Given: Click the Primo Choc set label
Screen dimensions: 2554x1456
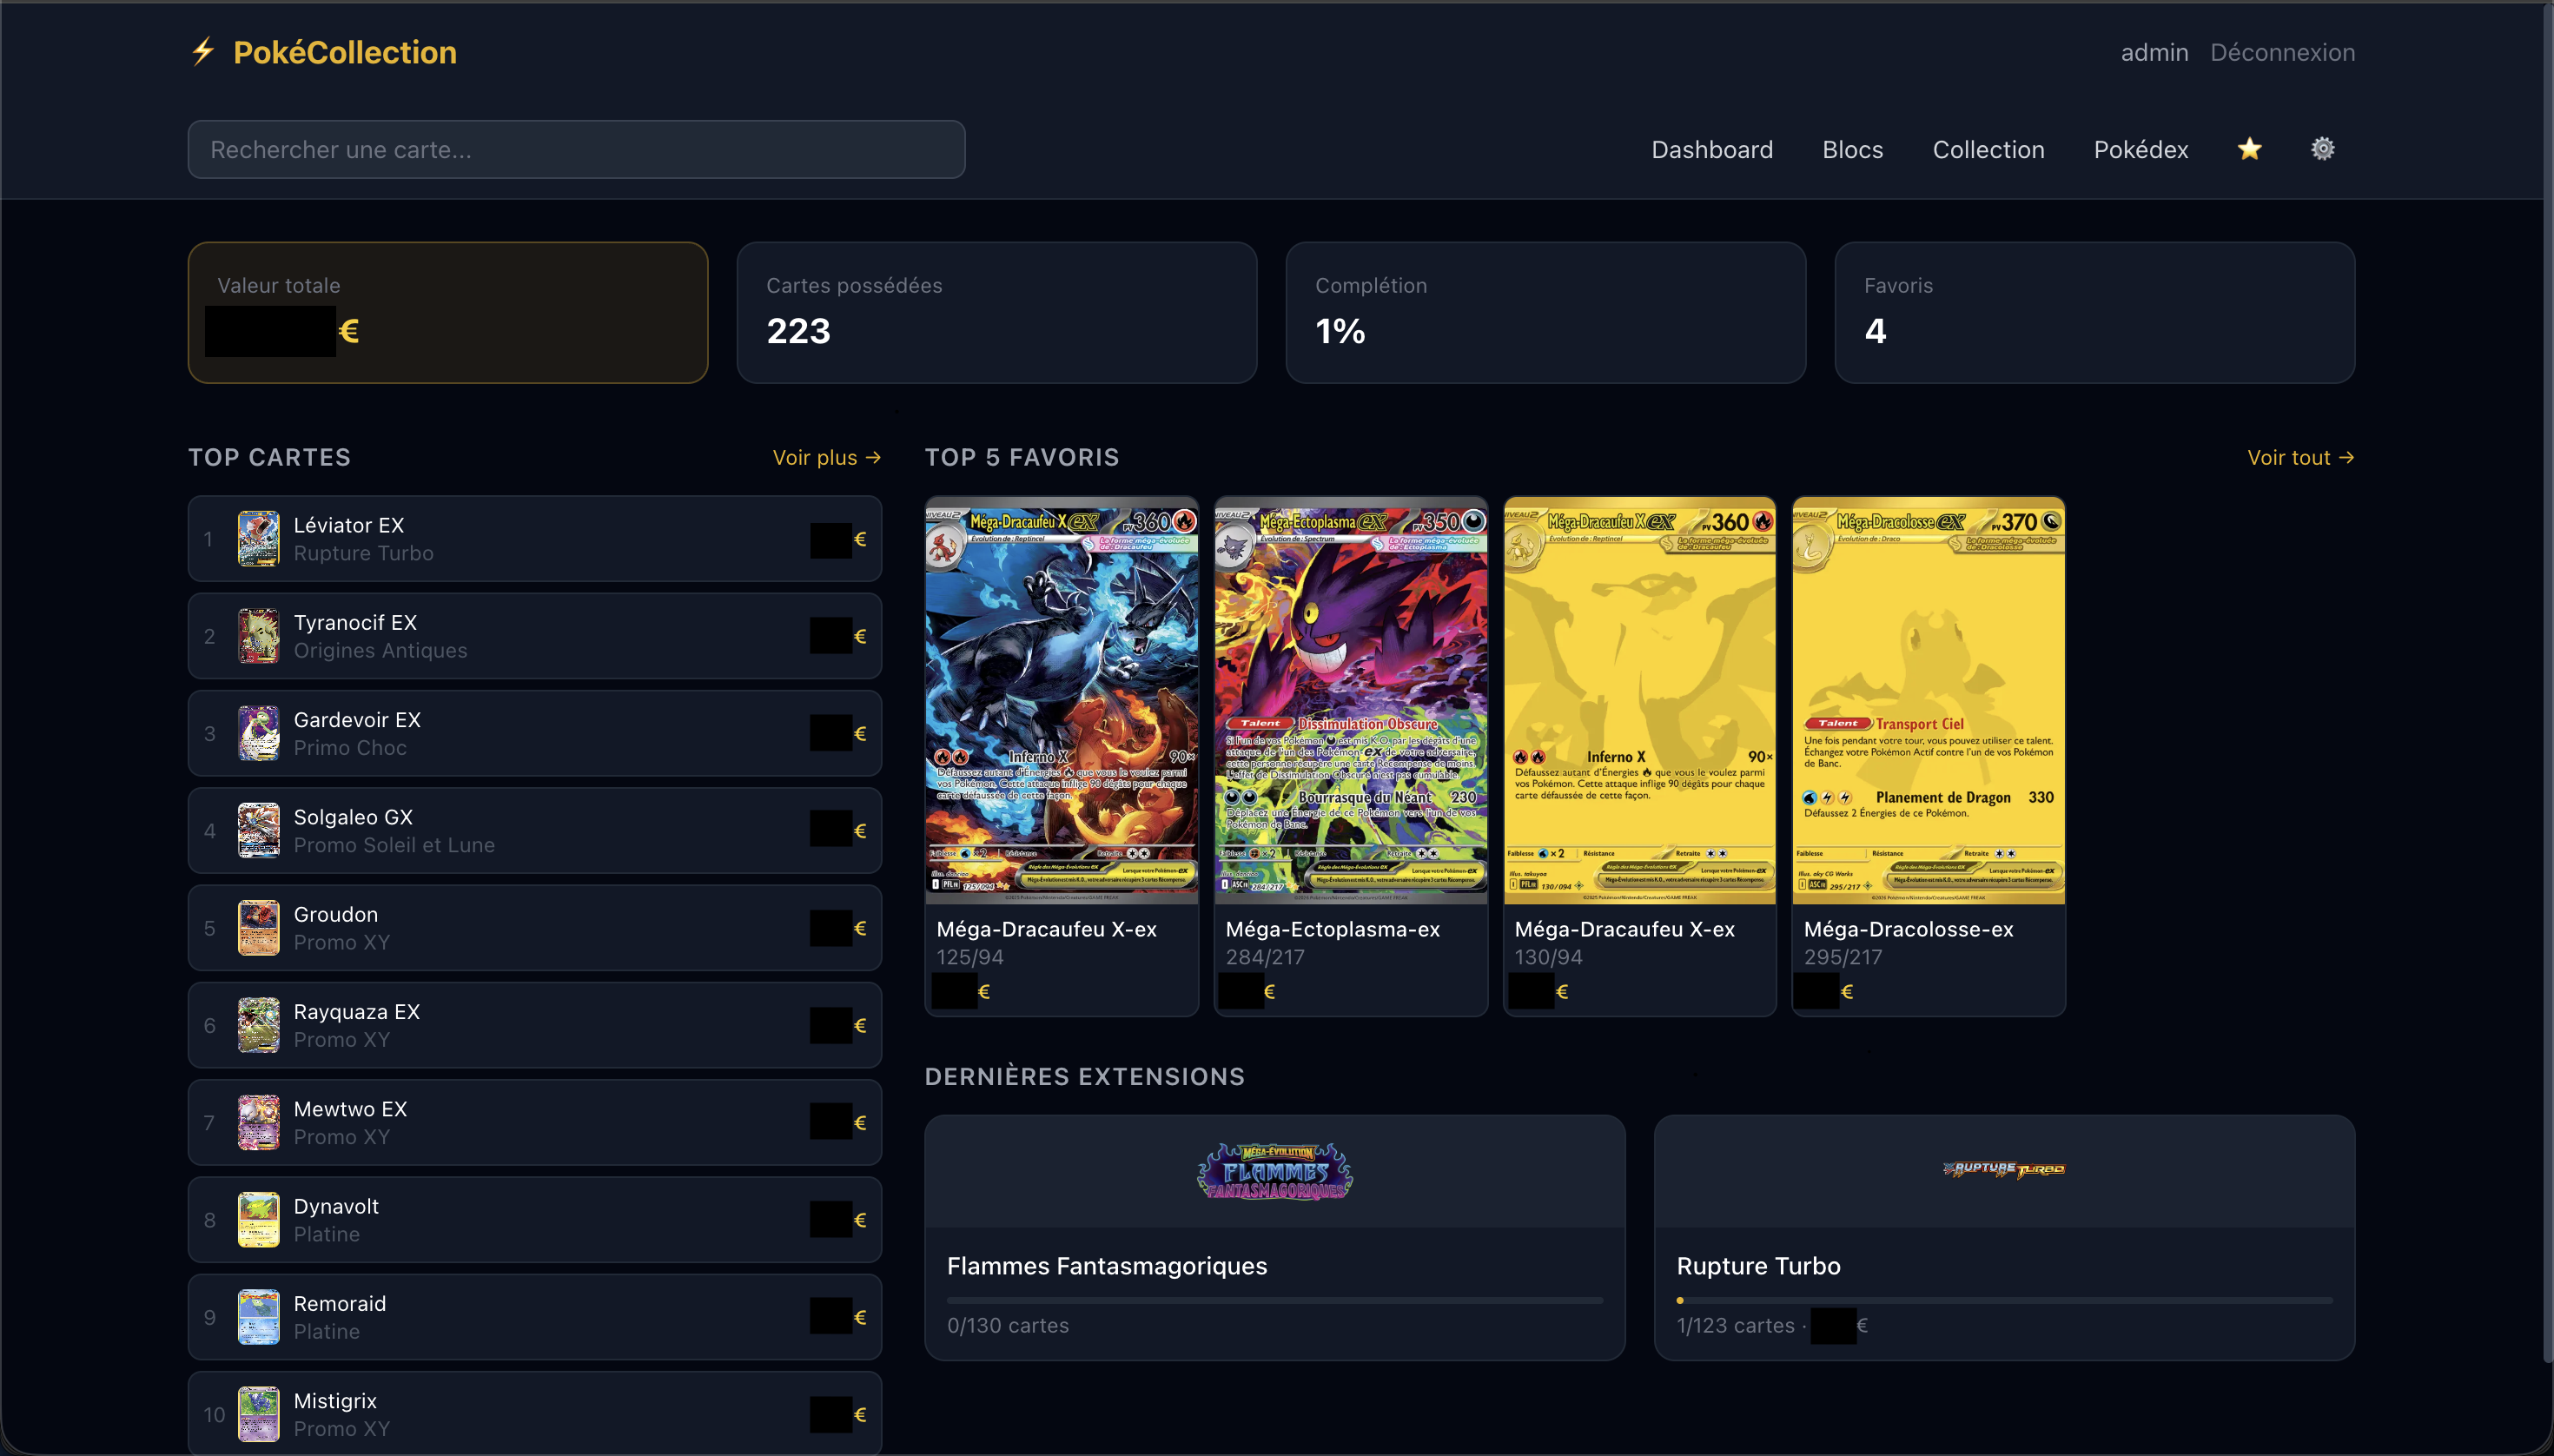Looking at the screenshot, I should click(x=350, y=748).
